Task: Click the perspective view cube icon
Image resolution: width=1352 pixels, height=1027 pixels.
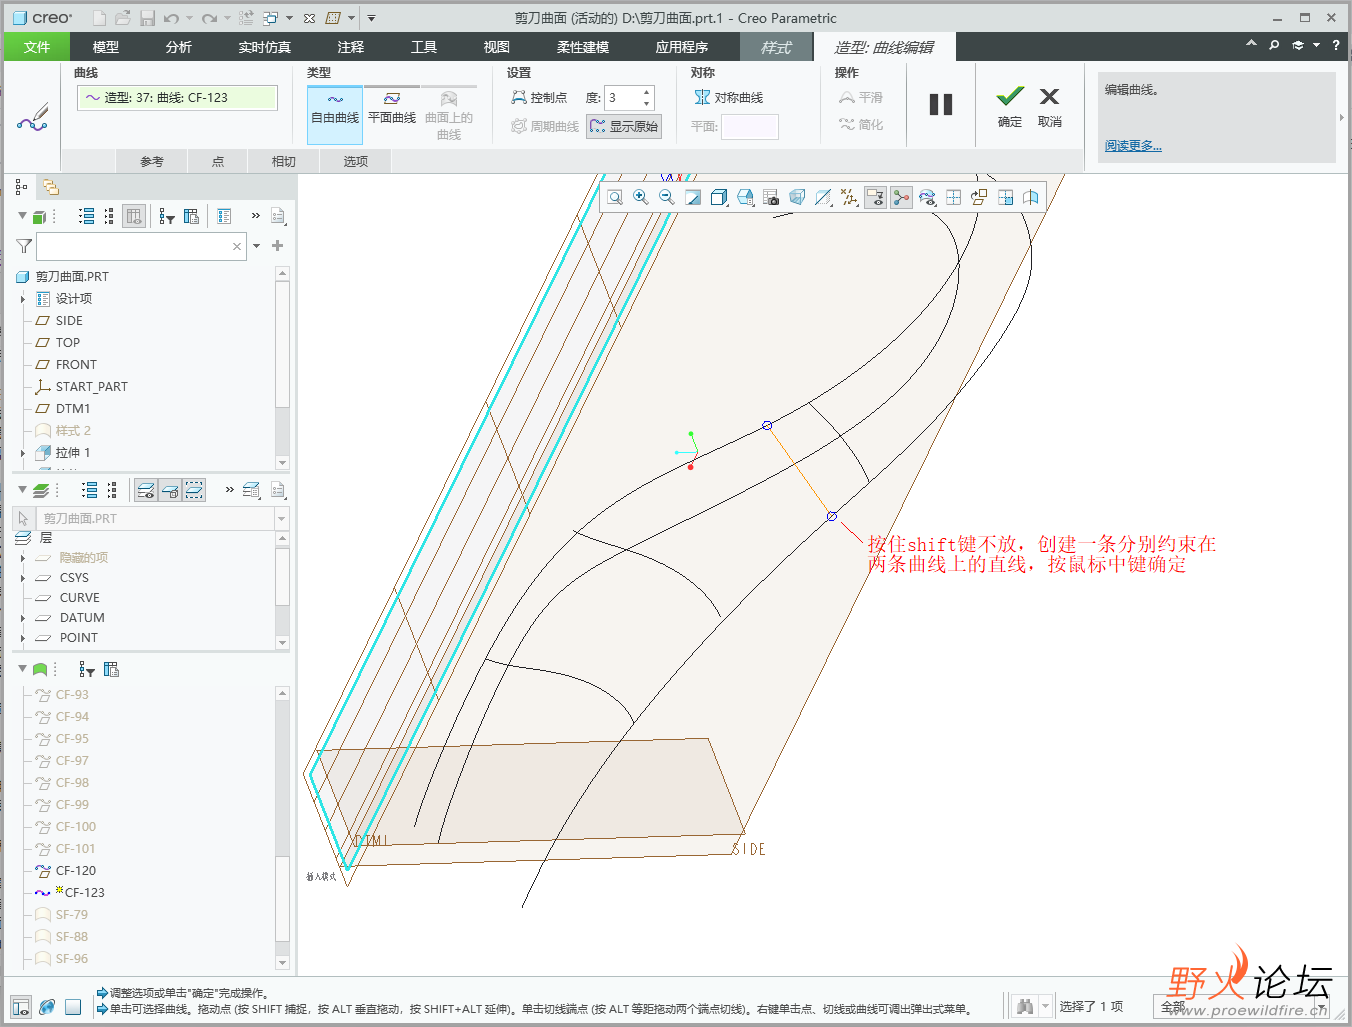Action: pos(797,197)
